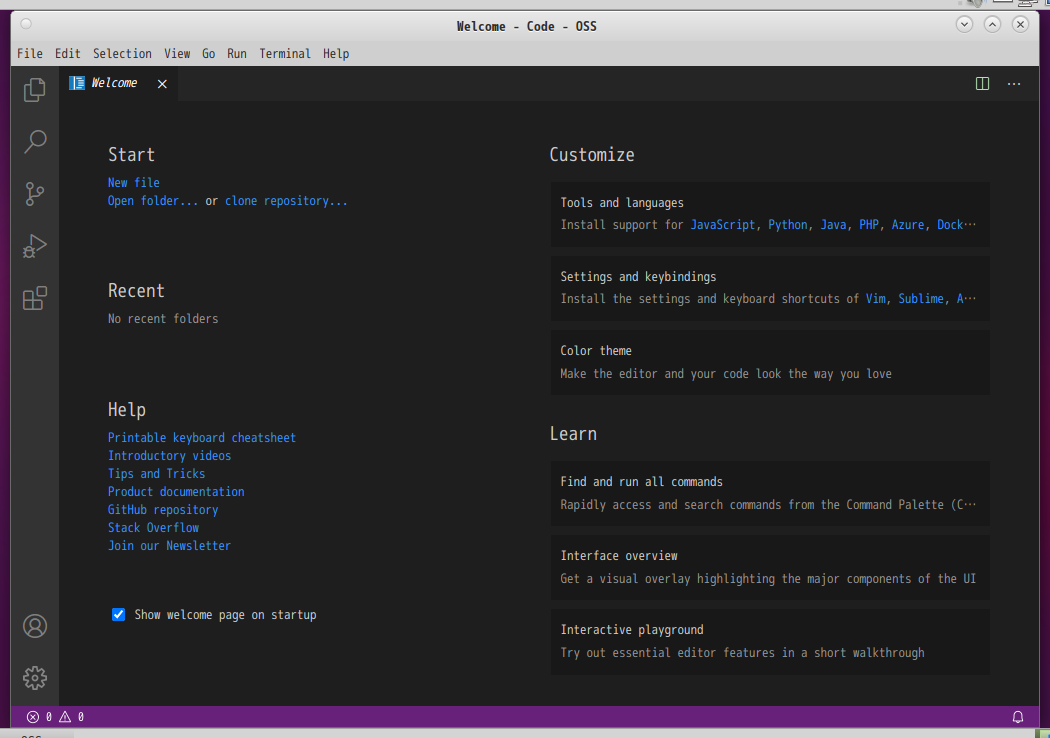This screenshot has width=1050, height=738.
Task: Open the Extensions view
Action: [35, 298]
